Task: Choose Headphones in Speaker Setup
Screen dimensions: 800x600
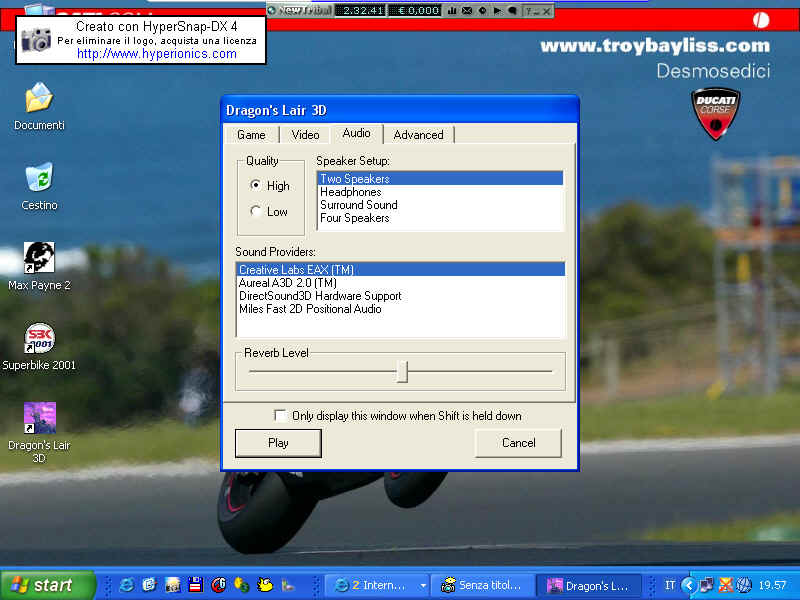Action: 440,192
